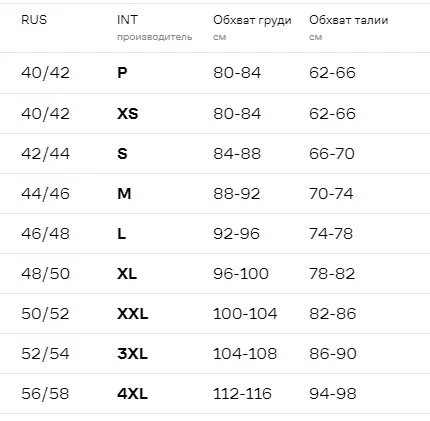The height and width of the screenshot is (421, 430).
Task: Click the 70-74 waist measurement
Action: (x=331, y=194)
